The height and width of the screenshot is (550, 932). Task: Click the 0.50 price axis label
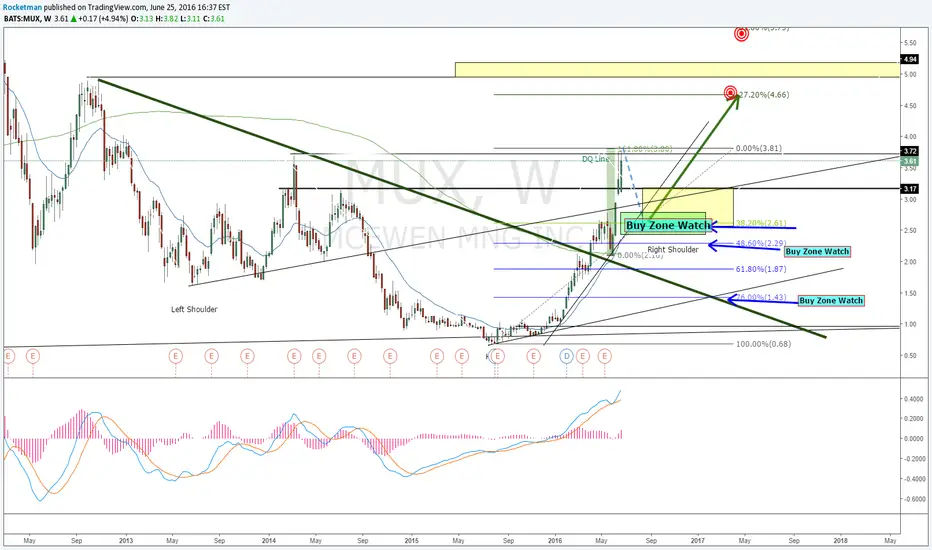pos(910,356)
